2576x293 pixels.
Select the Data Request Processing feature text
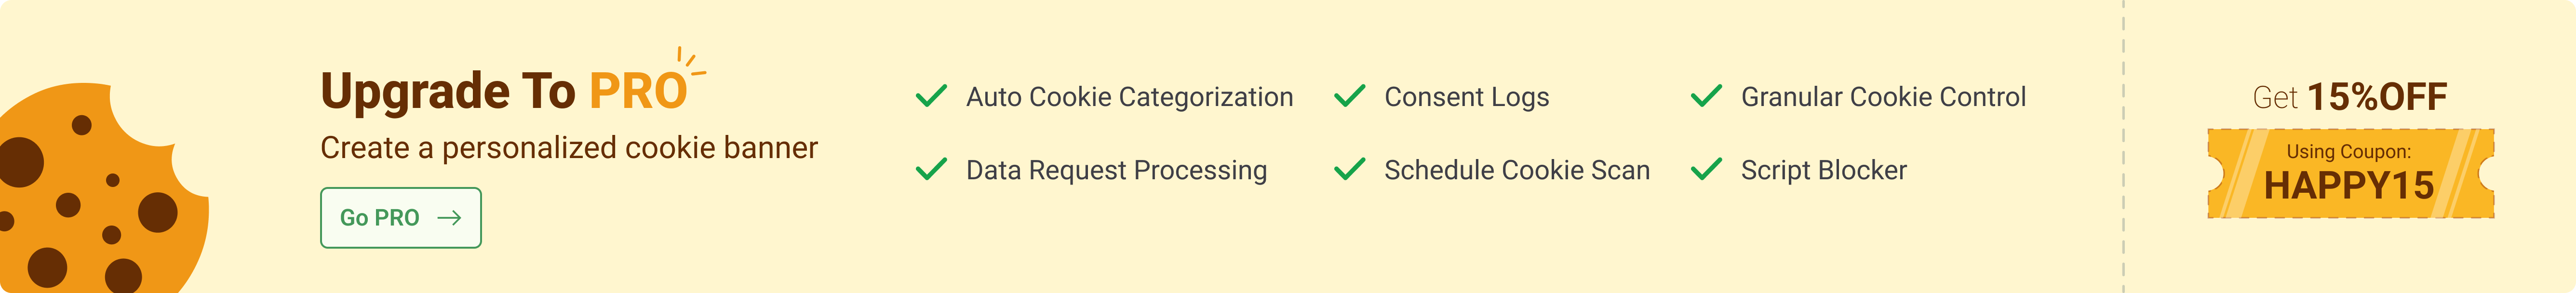1116,170
